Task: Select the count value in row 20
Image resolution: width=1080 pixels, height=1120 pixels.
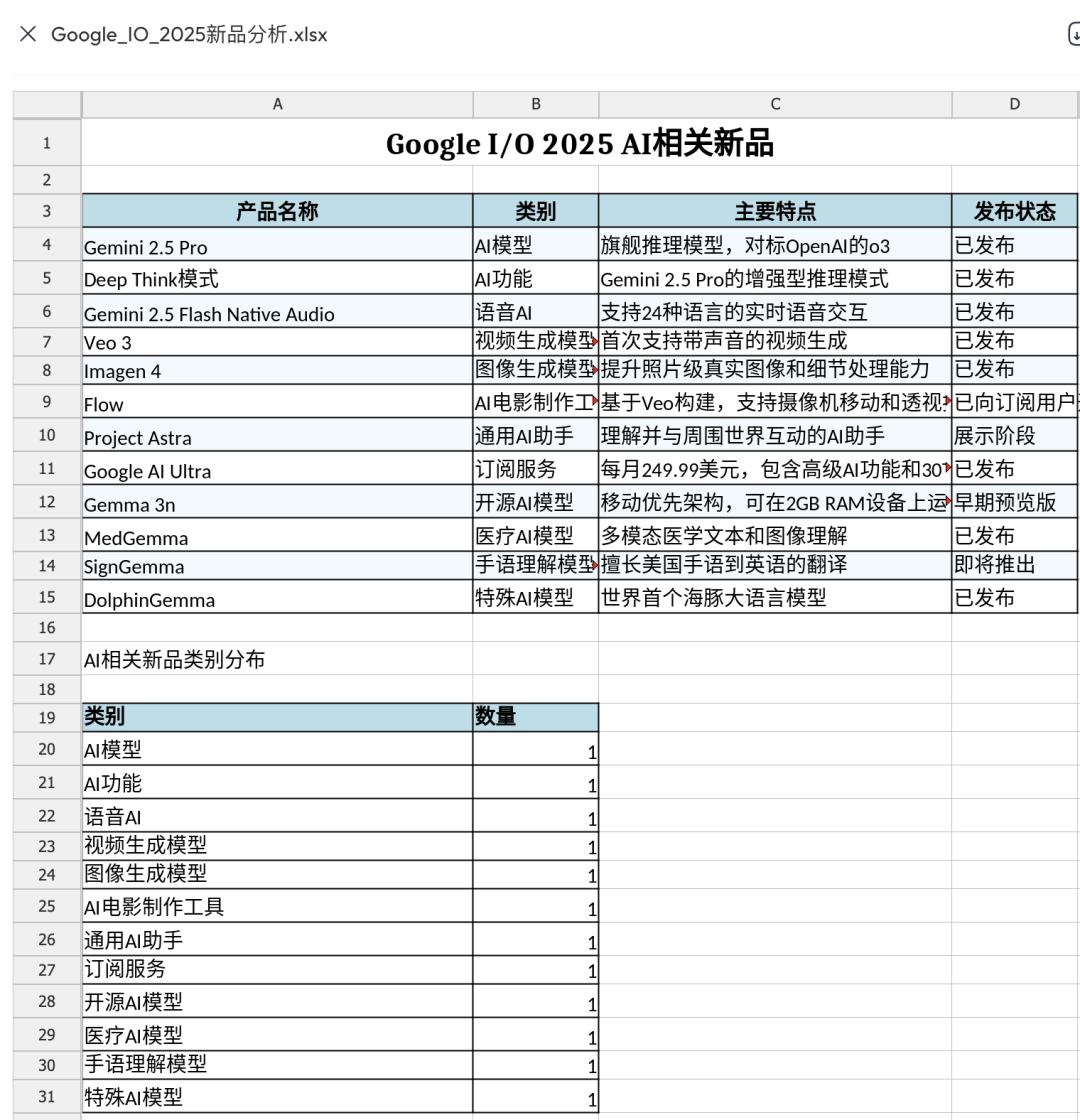Action: (x=536, y=749)
